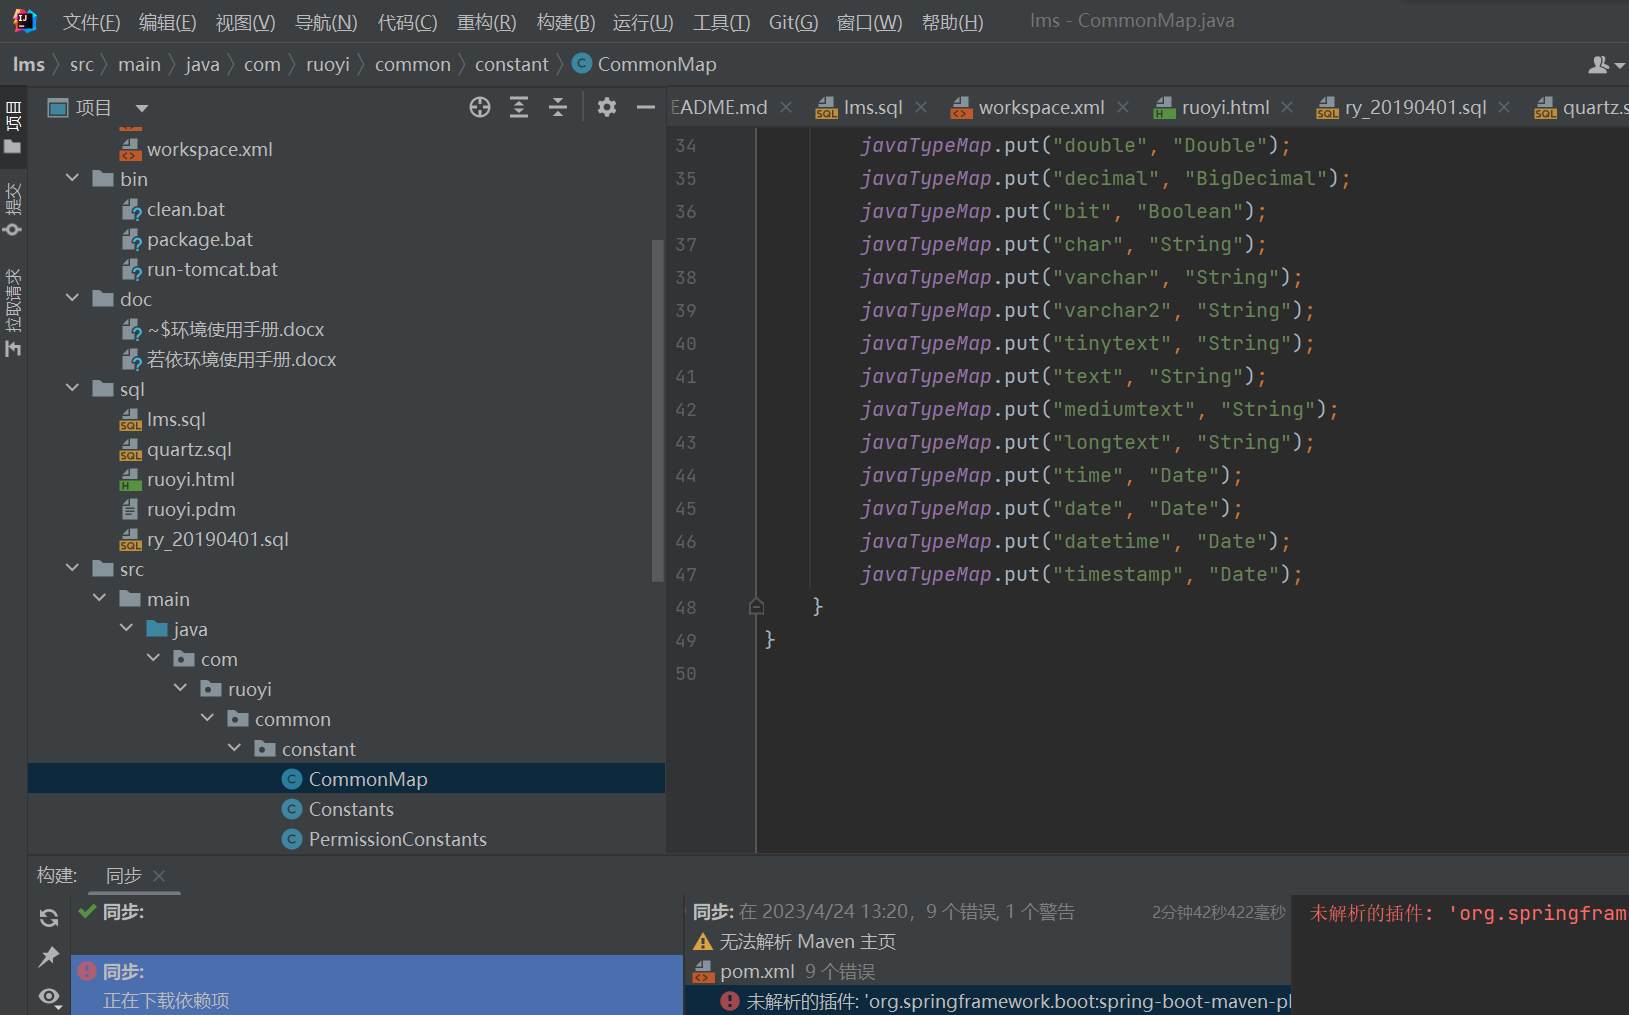Select the Constants class in tree
The image size is (1629, 1015).
pyautogui.click(x=351, y=809)
